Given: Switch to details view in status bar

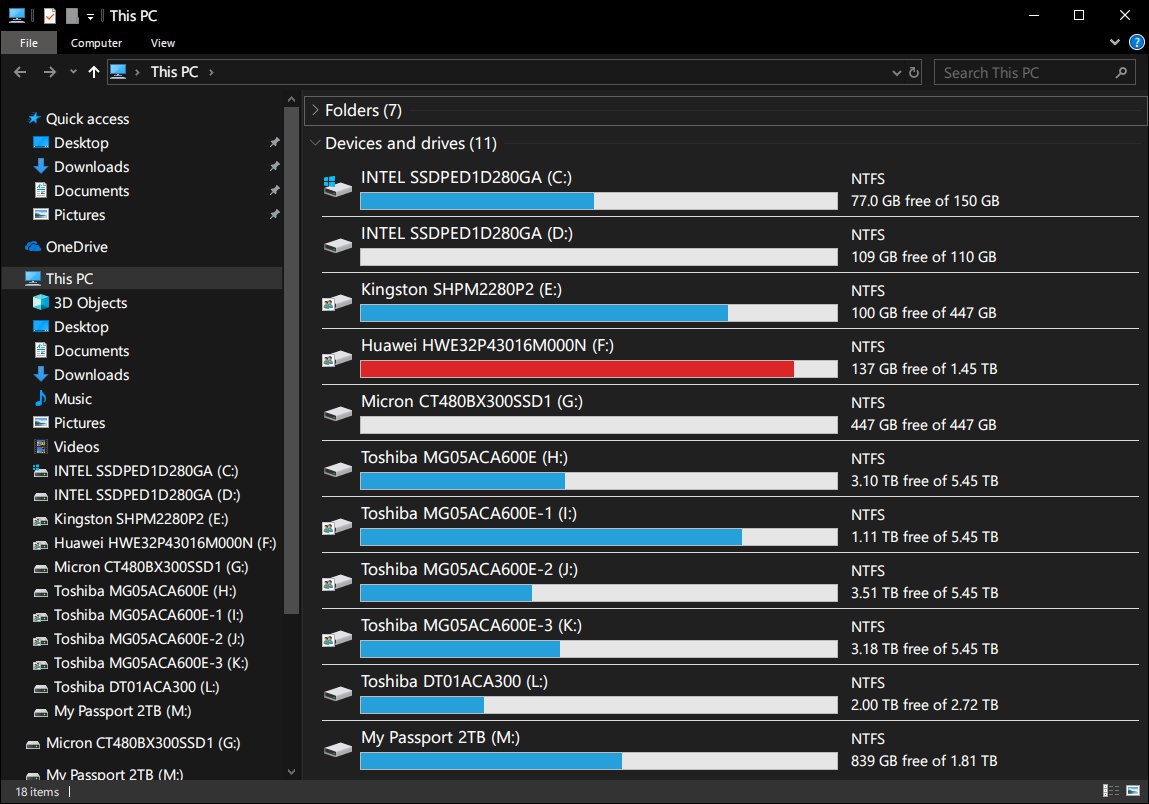Looking at the screenshot, I should (1110, 792).
